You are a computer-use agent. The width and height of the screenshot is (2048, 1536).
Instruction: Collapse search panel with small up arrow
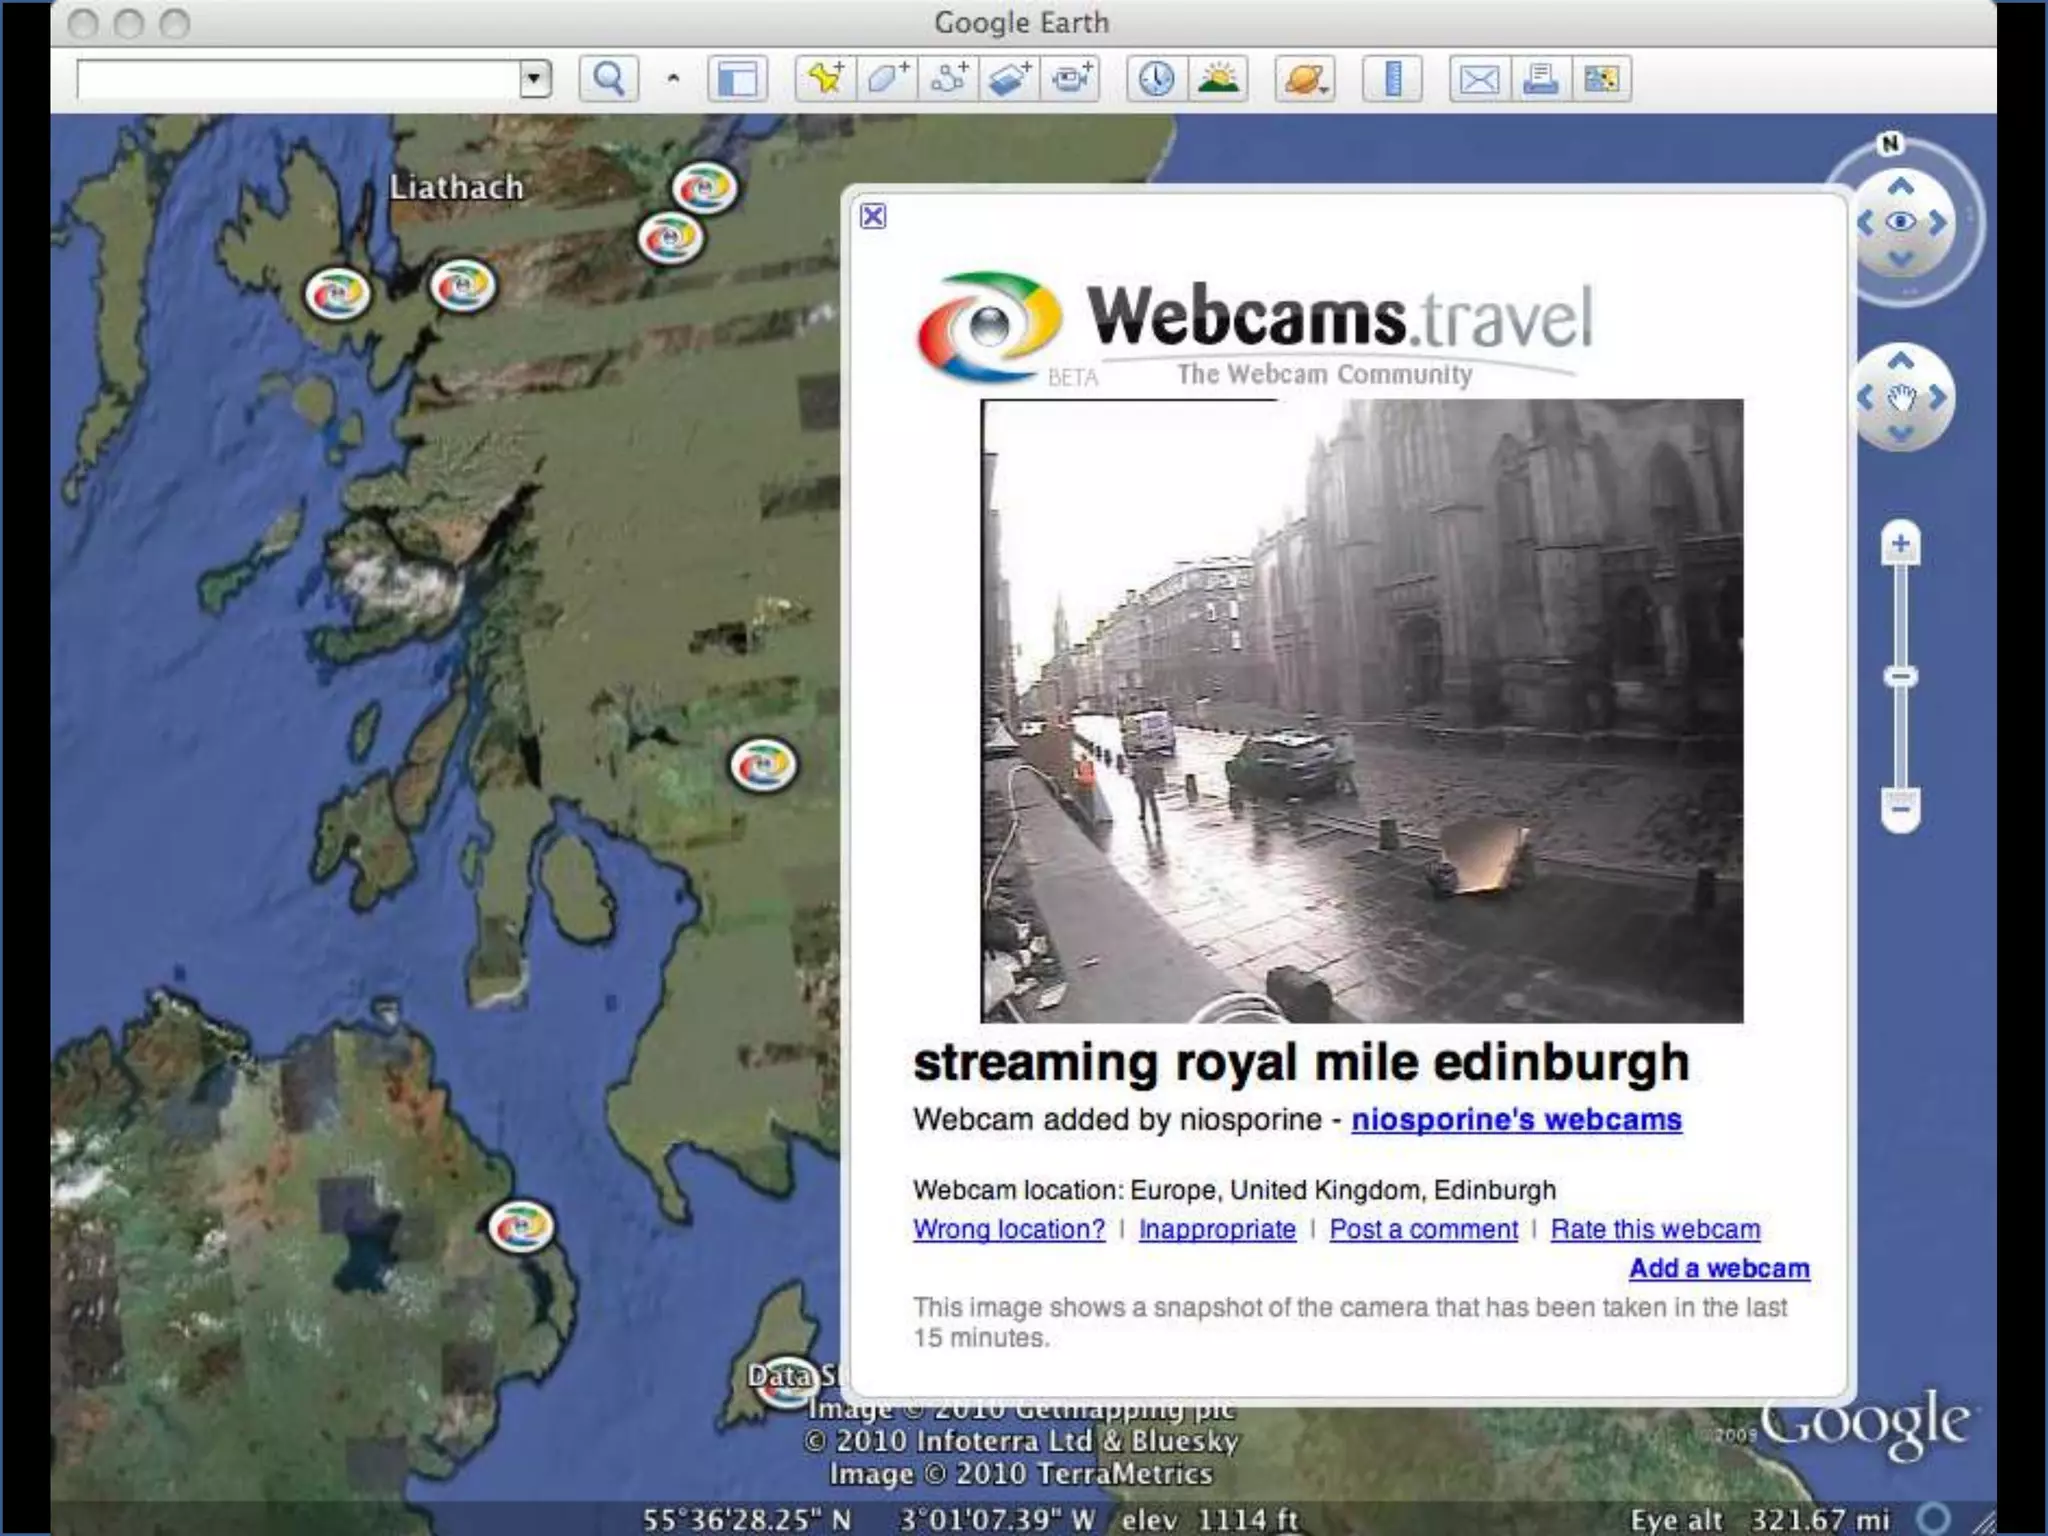[x=673, y=78]
